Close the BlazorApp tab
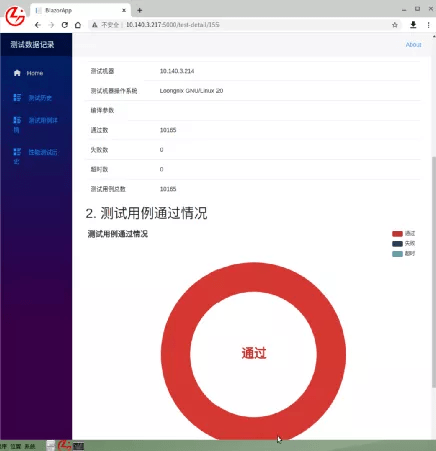The width and height of the screenshot is (436, 451). pos(124,10)
